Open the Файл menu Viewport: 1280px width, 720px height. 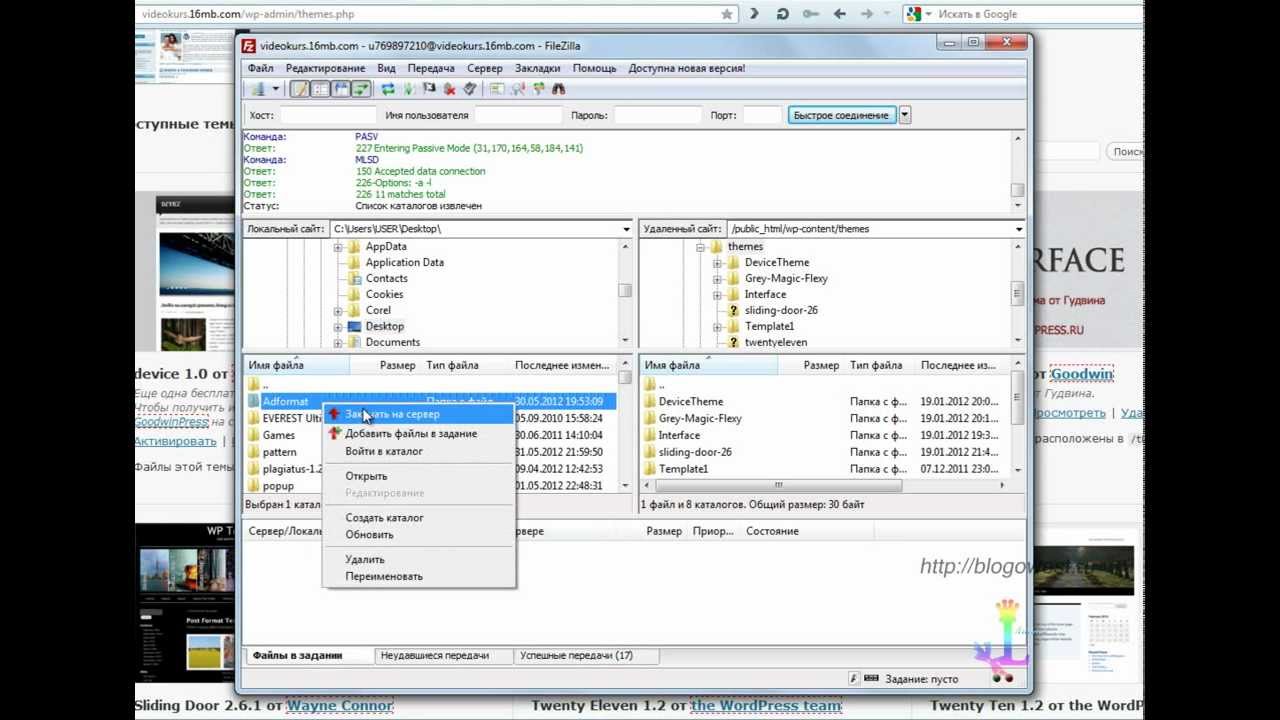261,68
